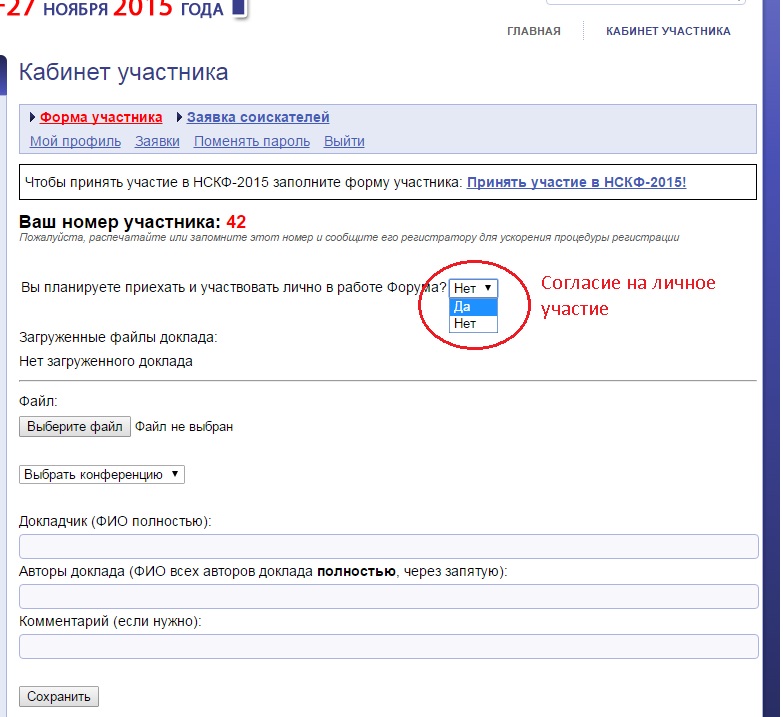Focus the Докладчик full name field
This screenshot has width=783, height=717.
389,546
